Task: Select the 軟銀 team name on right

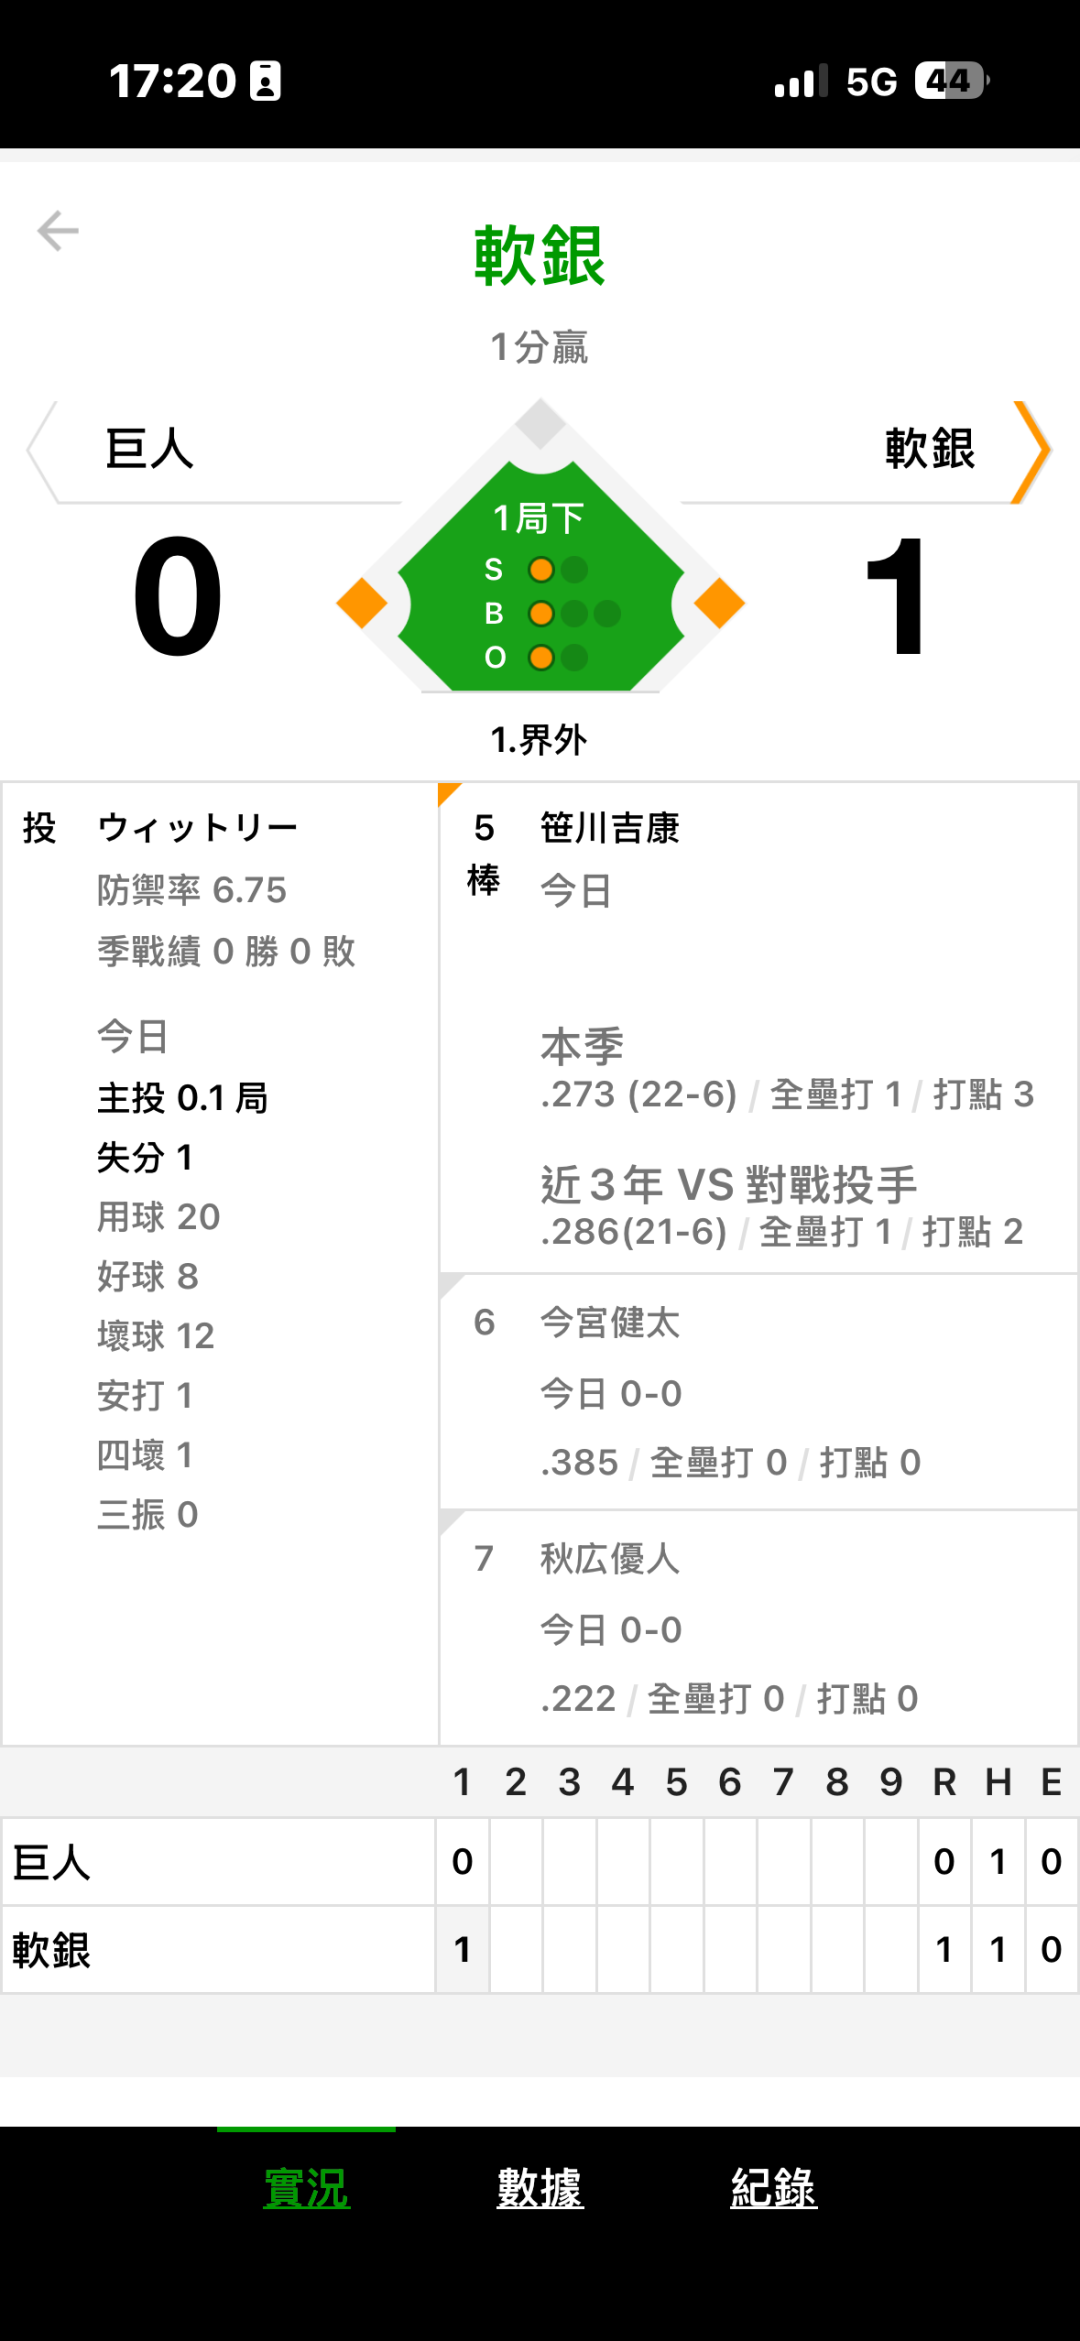Action: (929, 449)
